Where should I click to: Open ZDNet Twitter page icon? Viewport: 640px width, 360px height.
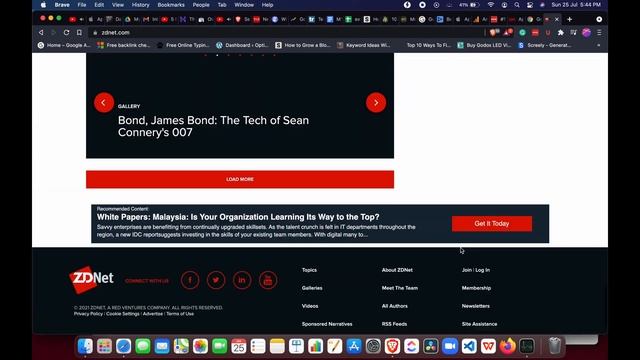coord(216,280)
